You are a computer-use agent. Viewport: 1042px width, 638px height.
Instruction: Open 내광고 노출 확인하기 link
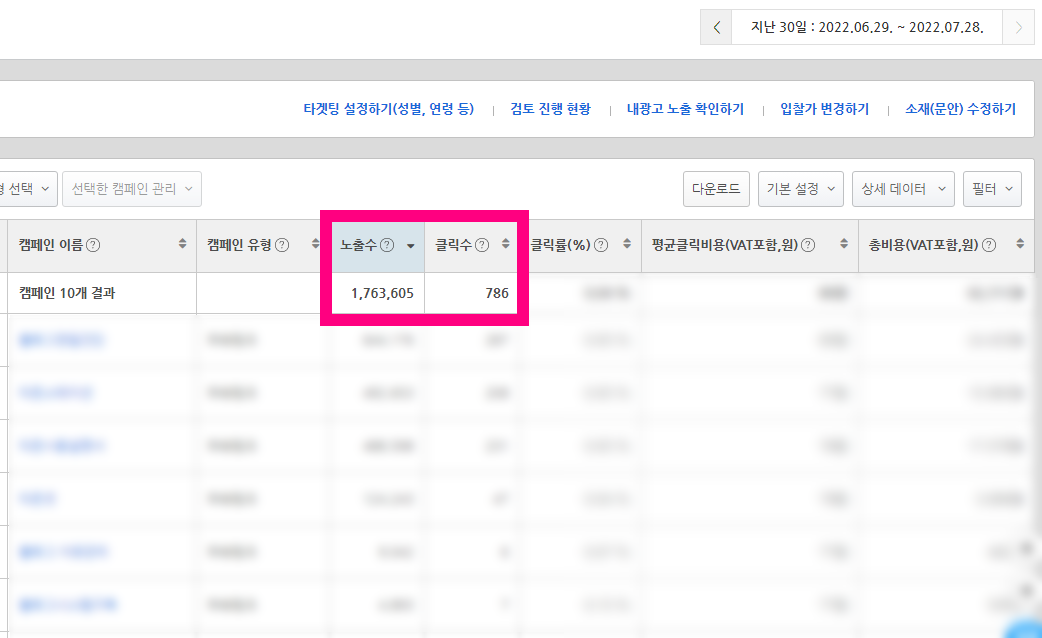pyautogui.click(x=685, y=109)
